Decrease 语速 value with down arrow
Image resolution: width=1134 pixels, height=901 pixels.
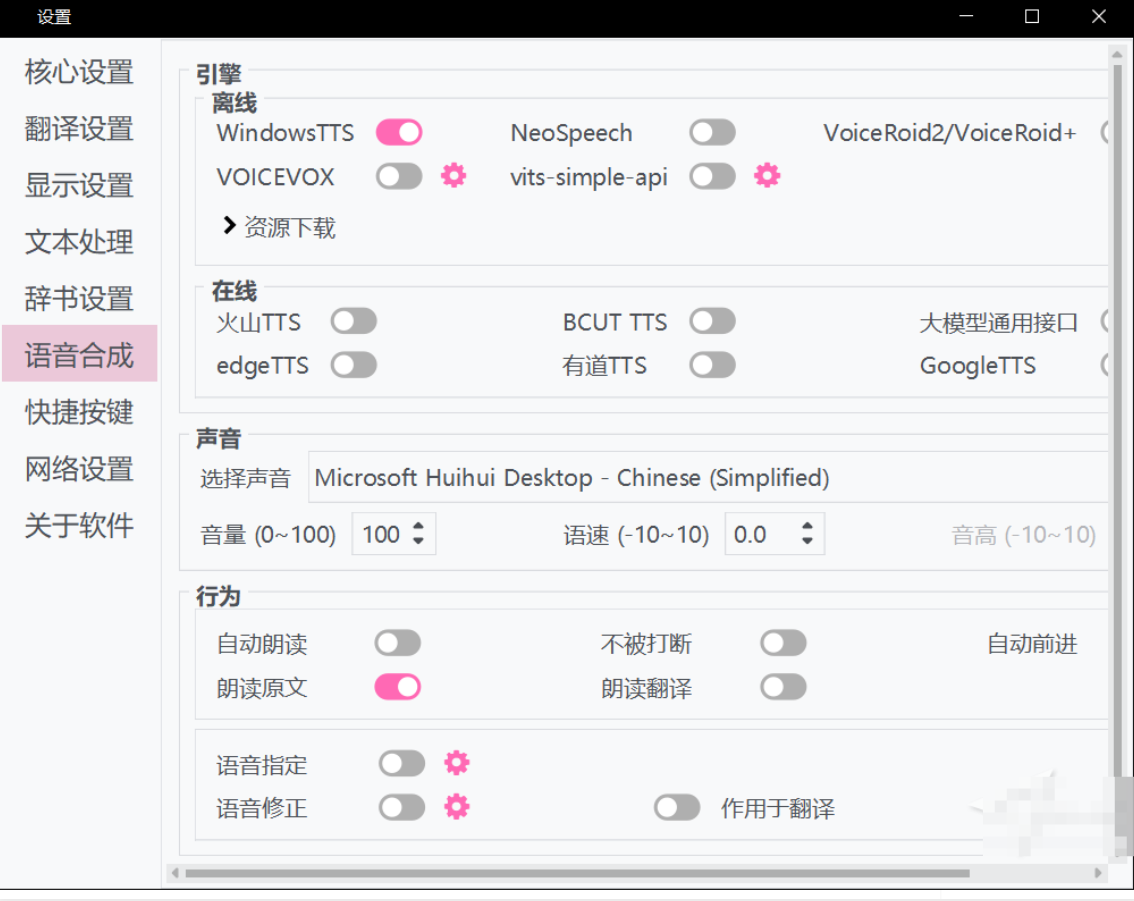coord(807,541)
